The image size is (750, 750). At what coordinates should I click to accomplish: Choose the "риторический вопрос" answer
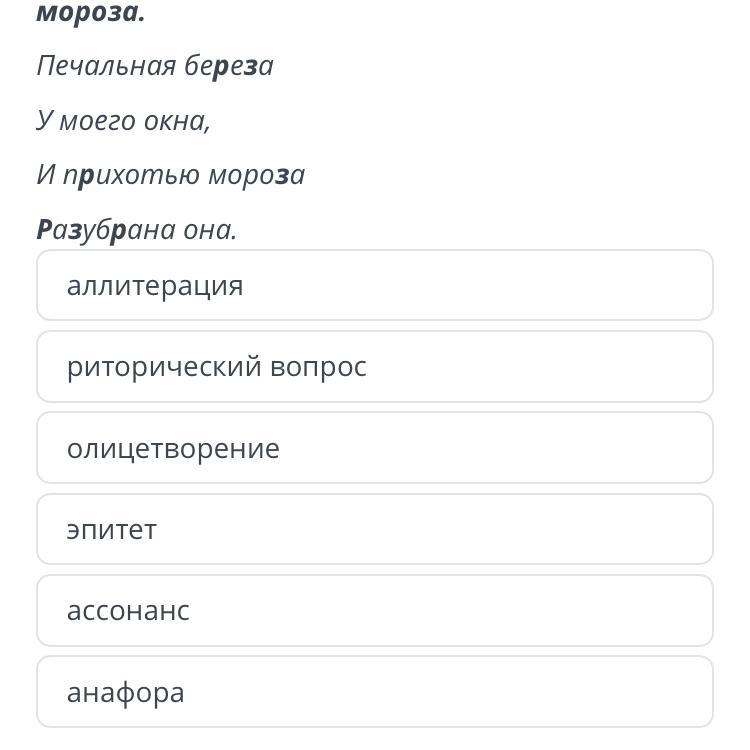374,367
